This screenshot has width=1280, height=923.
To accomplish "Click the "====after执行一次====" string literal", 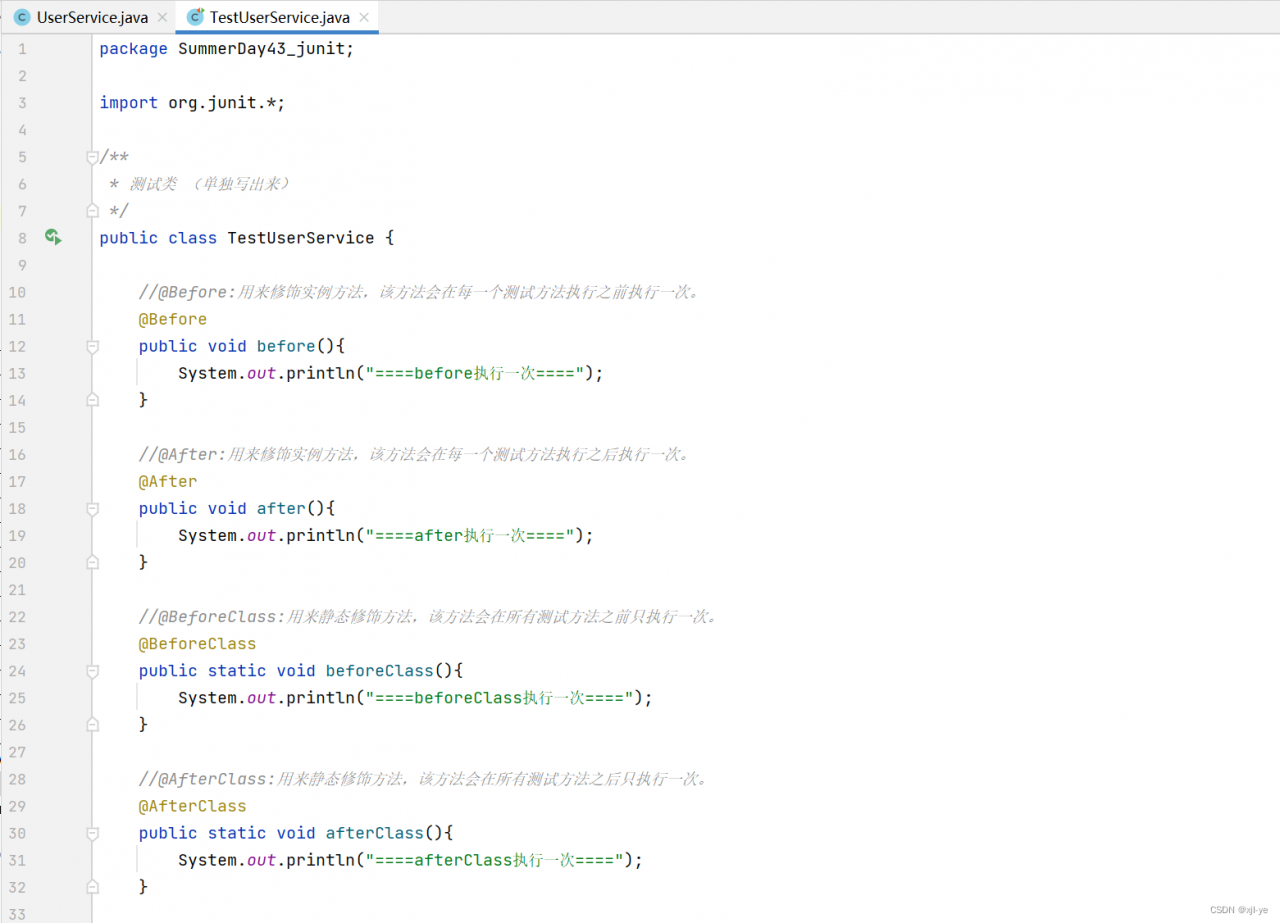I will pyautogui.click(x=470, y=535).
